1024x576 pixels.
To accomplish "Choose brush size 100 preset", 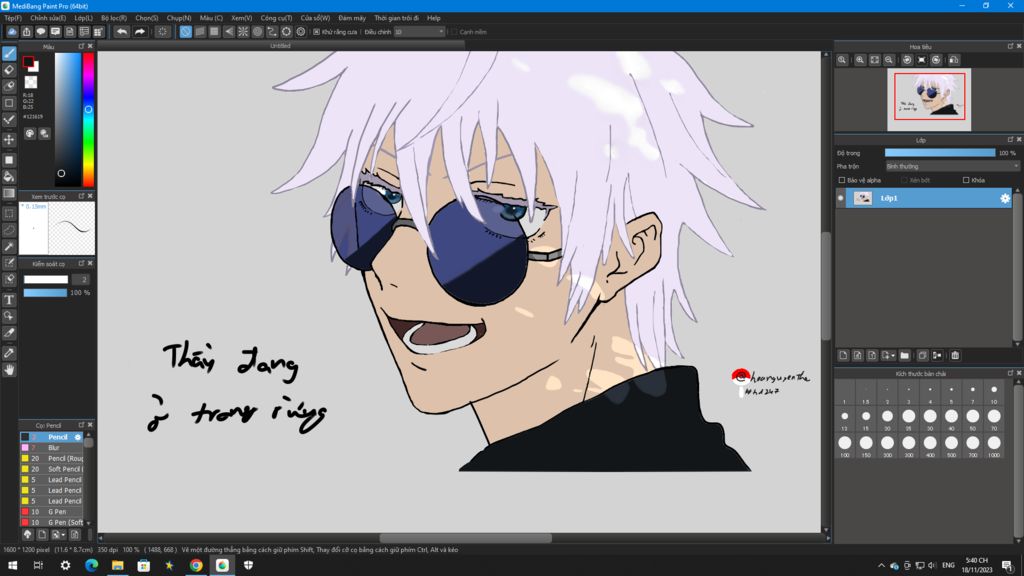I will [x=844, y=443].
